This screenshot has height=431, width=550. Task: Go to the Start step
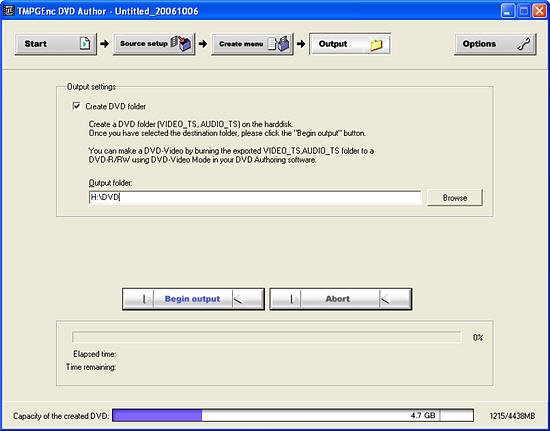[x=55, y=44]
